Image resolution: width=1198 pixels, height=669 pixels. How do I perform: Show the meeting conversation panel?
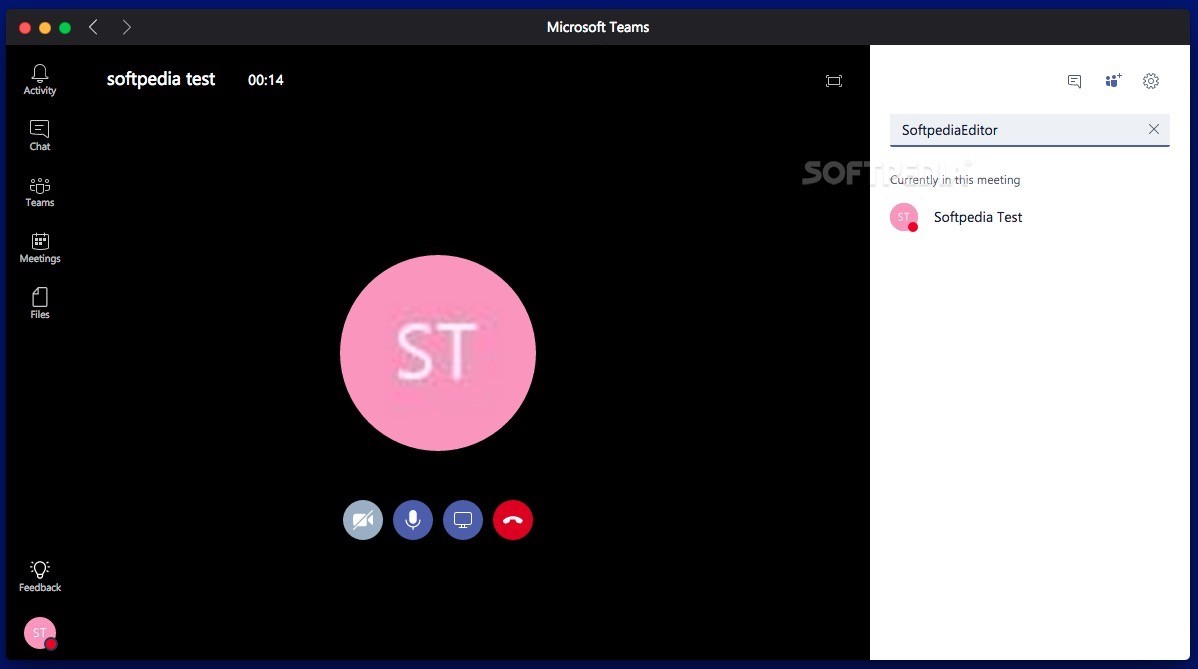1074,81
